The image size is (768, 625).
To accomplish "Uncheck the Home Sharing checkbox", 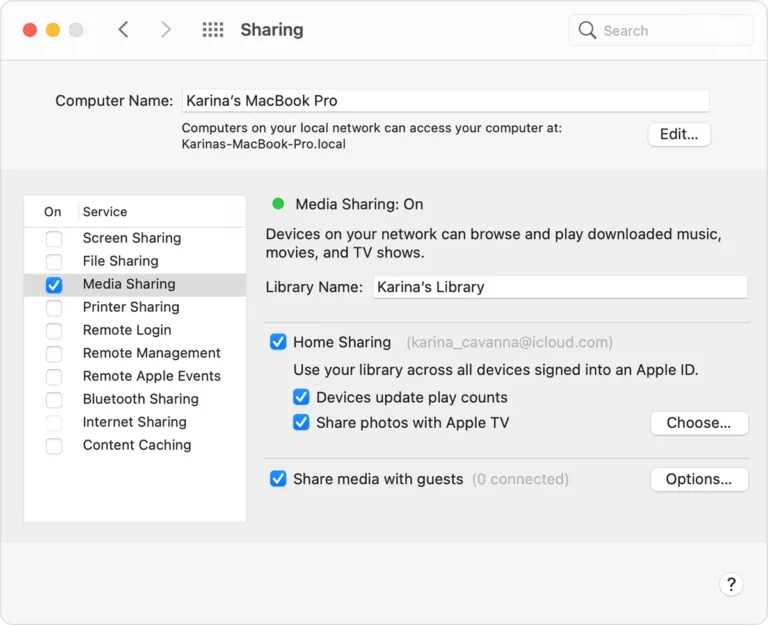I will click(278, 342).
